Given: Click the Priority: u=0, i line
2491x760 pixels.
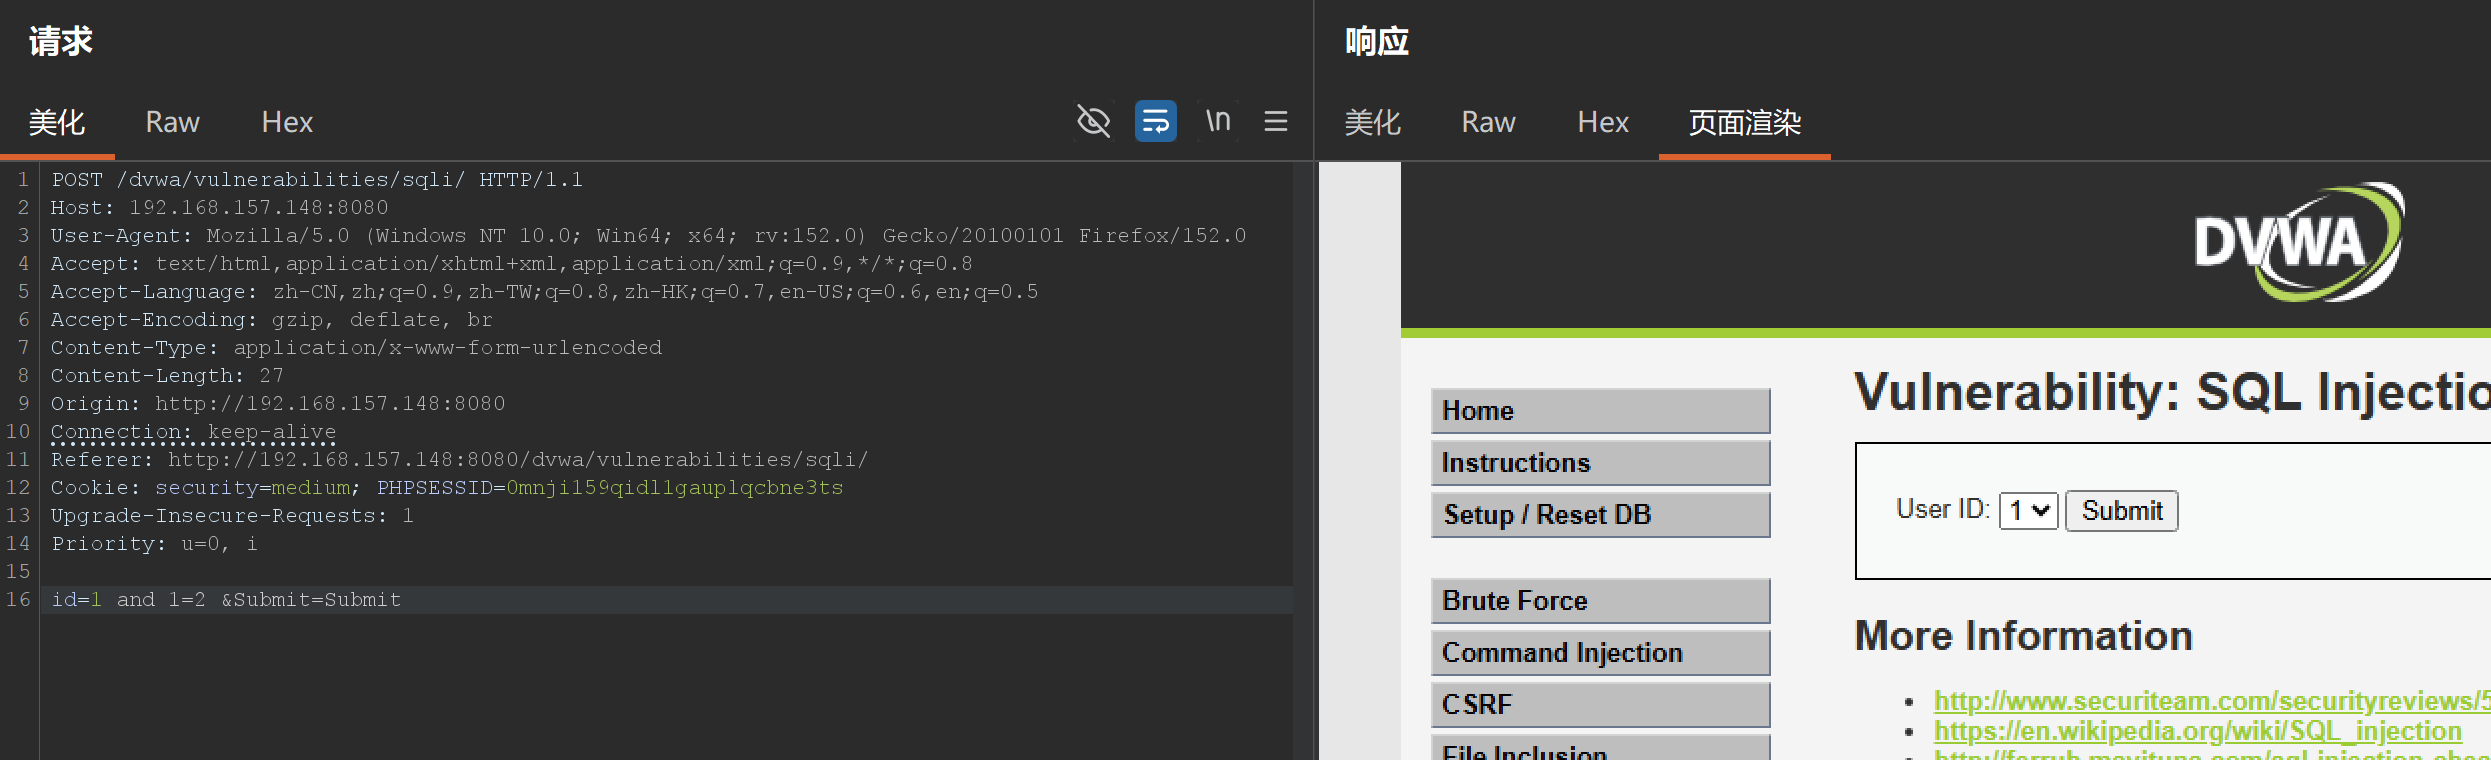Looking at the screenshot, I should click(x=154, y=544).
